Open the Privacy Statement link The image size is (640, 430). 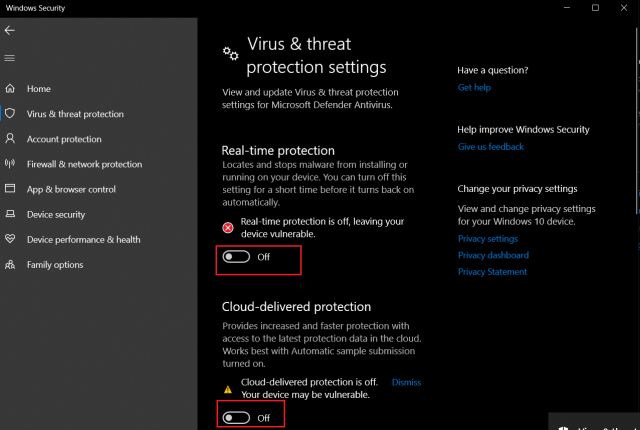pyautogui.click(x=492, y=272)
